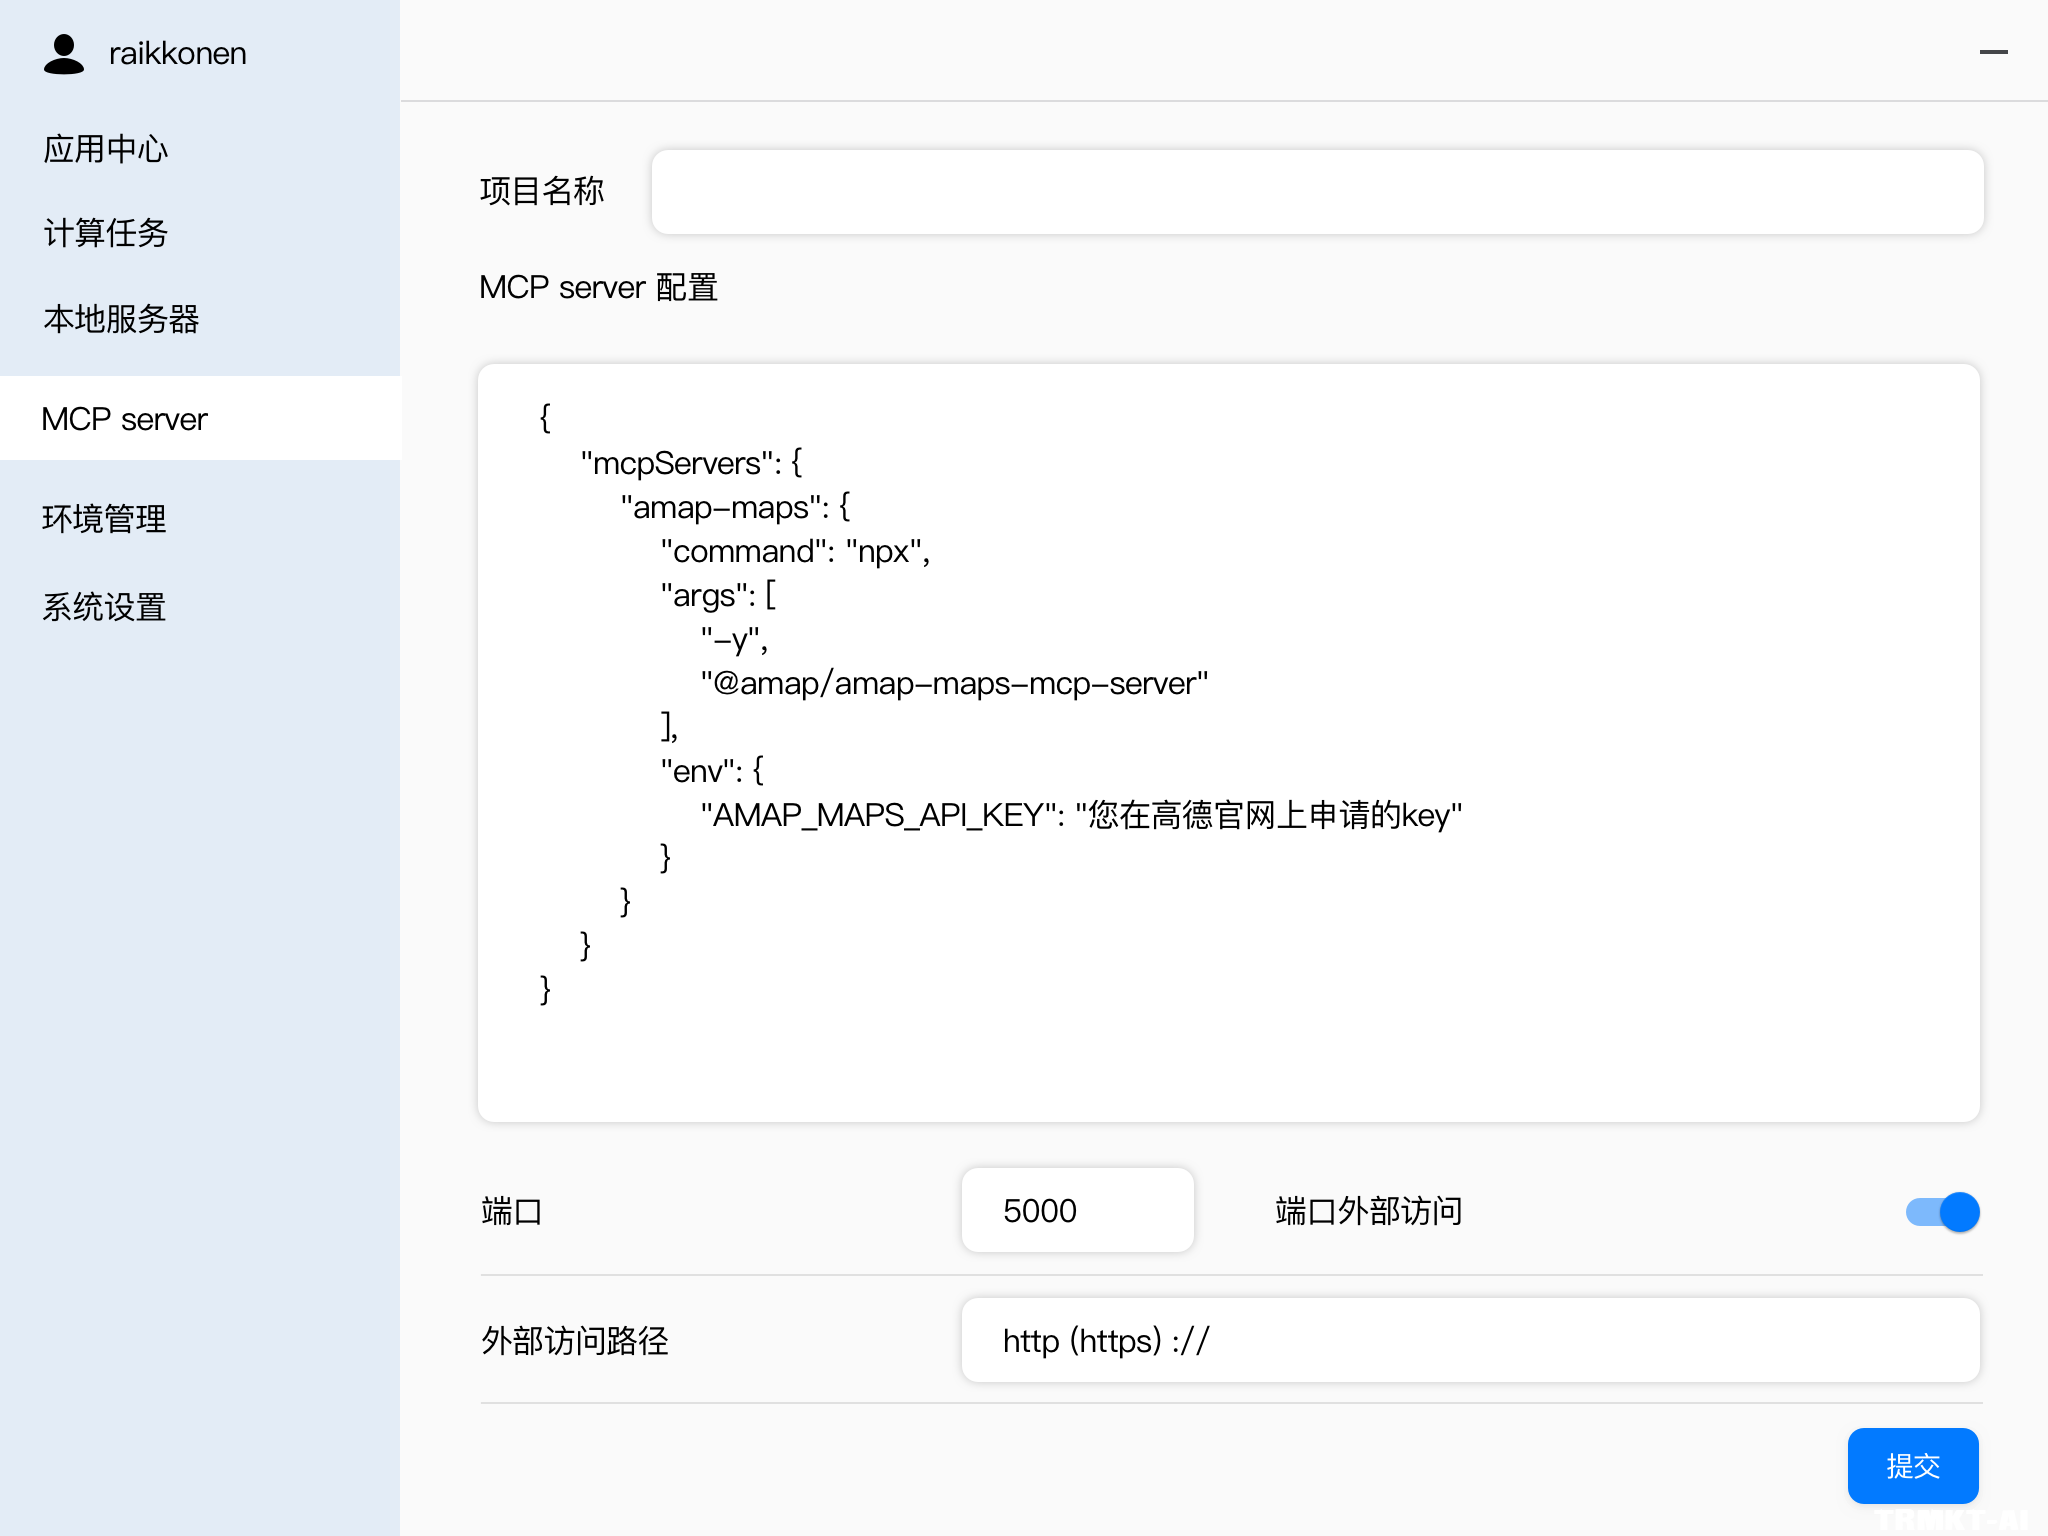
Task: Click the npx command value in config
Action: 886,551
